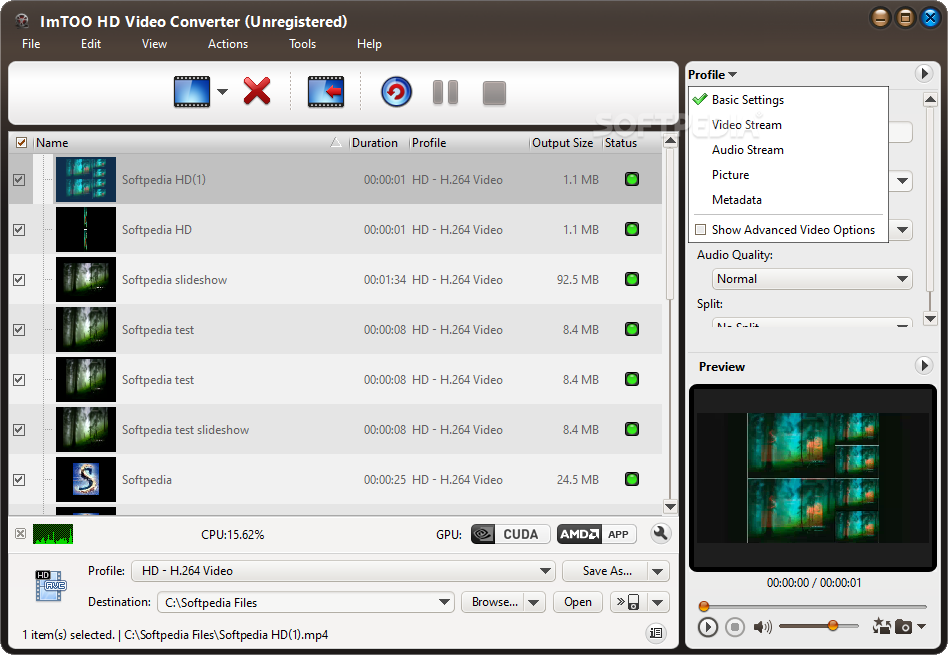Image resolution: width=948 pixels, height=655 pixels.
Task: Enable Show Advanced Video Options checkbox
Action: [701, 230]
